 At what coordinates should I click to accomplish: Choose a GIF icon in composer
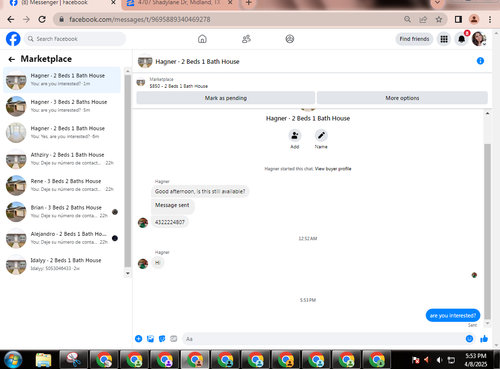[x=174, y=339]
